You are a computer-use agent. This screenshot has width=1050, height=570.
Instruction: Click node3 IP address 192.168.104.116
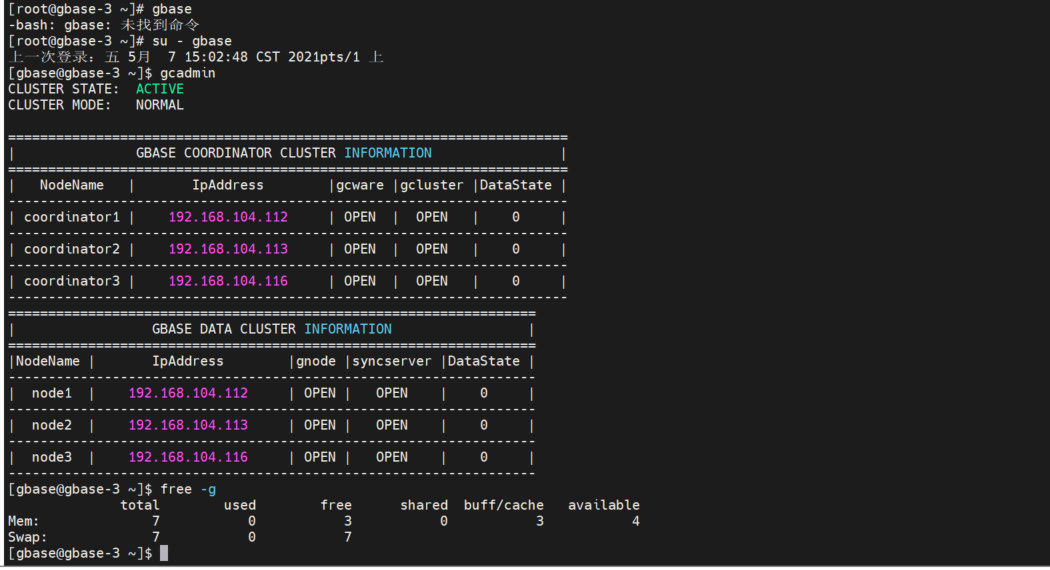[188, 457]
